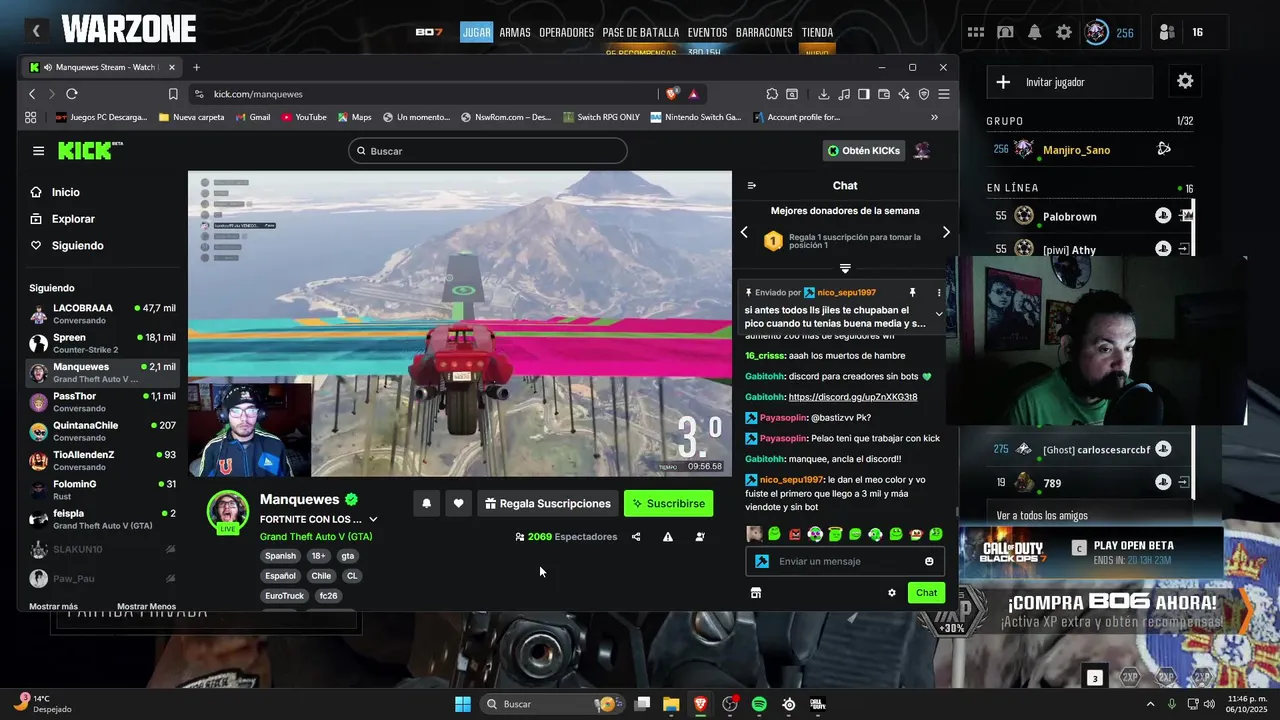Open Brave Wallet icon
Viewport: 1280px width, 720px height.
tap(884, 94)
